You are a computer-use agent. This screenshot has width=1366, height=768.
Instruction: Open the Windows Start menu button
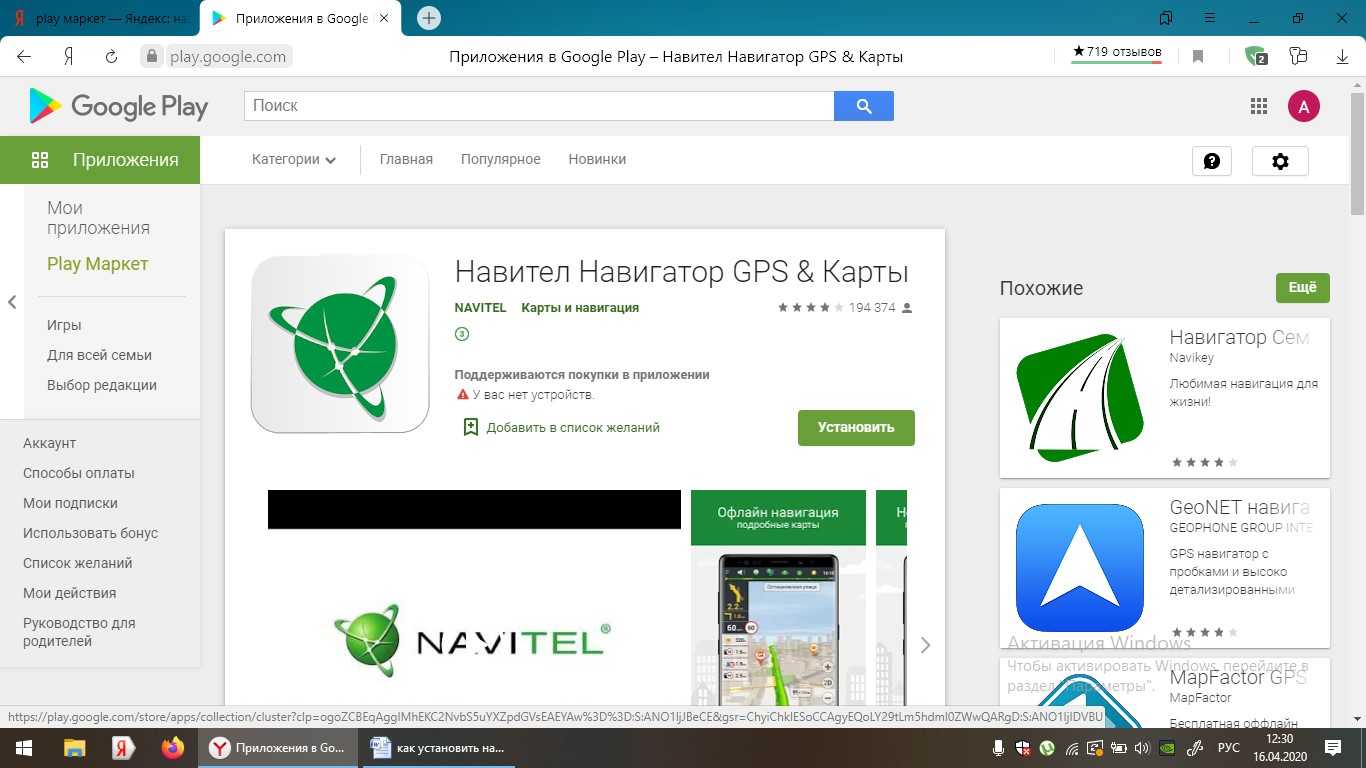22,748
